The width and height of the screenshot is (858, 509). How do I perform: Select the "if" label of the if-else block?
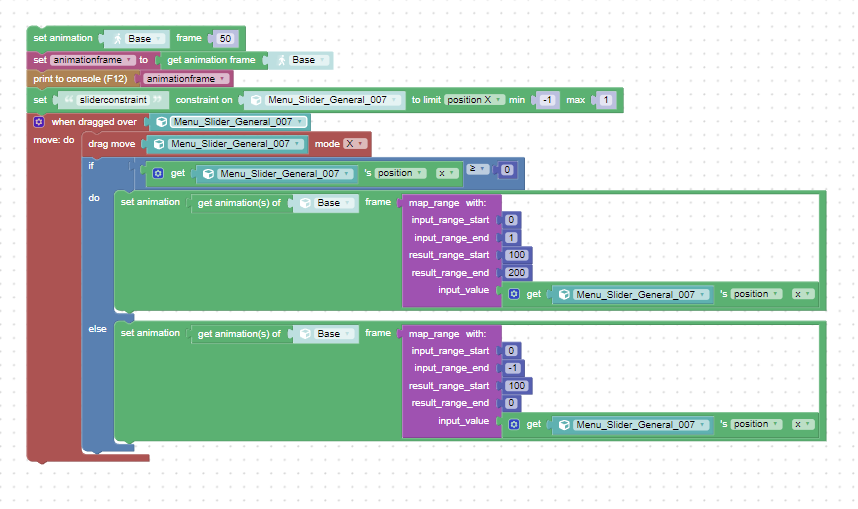(x=91, y=165)
